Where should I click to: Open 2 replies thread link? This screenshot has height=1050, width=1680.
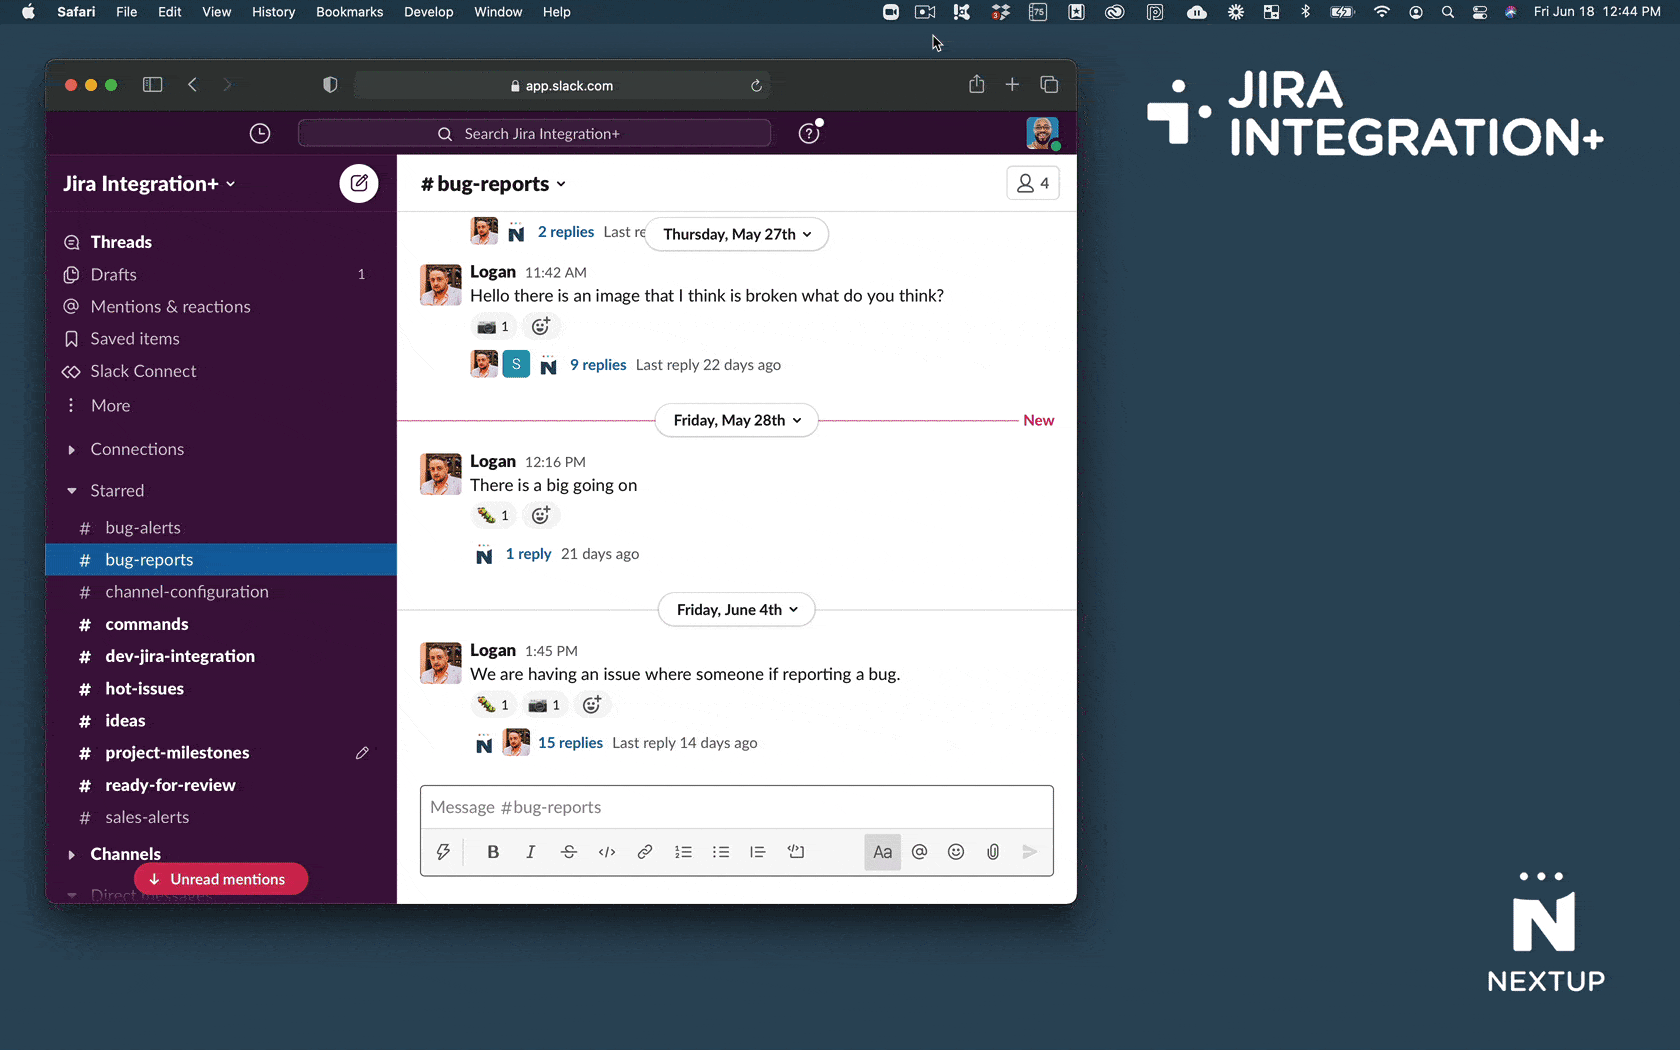(x=566, y=232)
